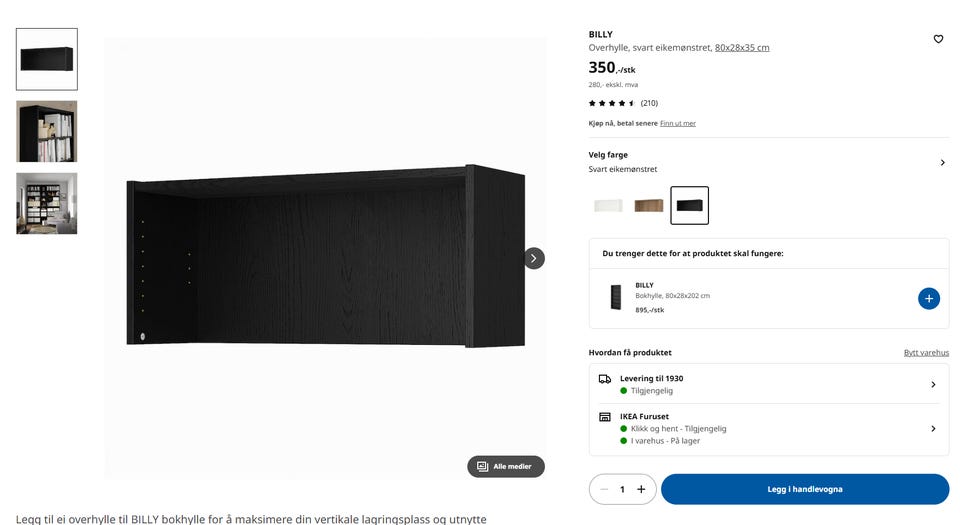Increase quantity with plus stepper

pyautogui.click(x=641, y=489)
